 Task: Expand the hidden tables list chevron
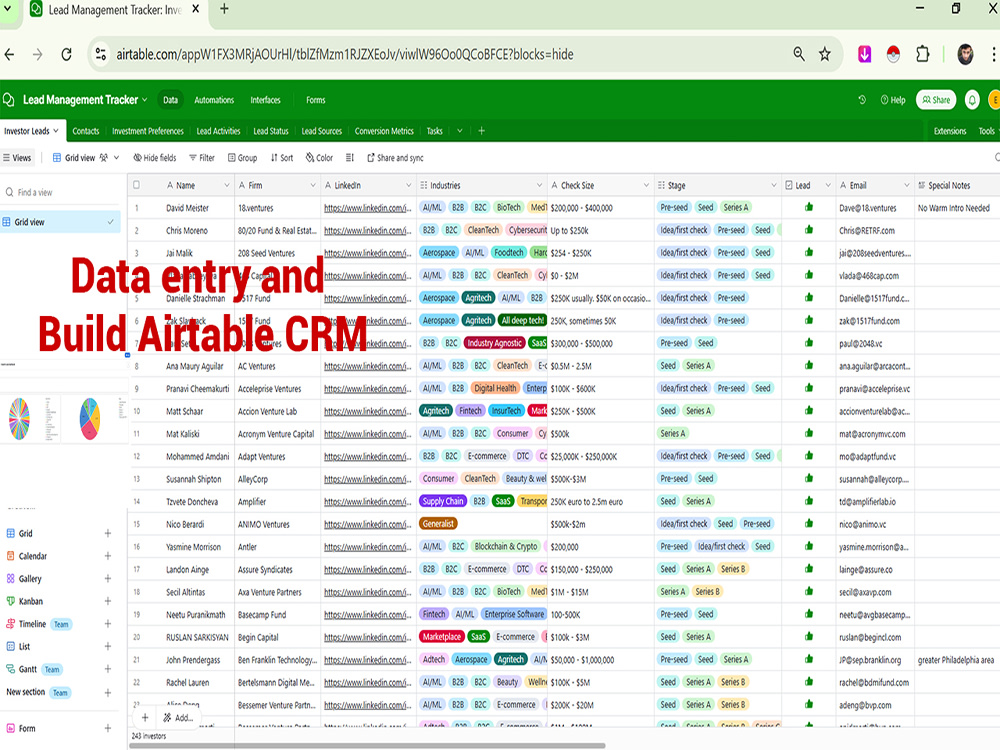pyautogui.click(x=459, y=131)
